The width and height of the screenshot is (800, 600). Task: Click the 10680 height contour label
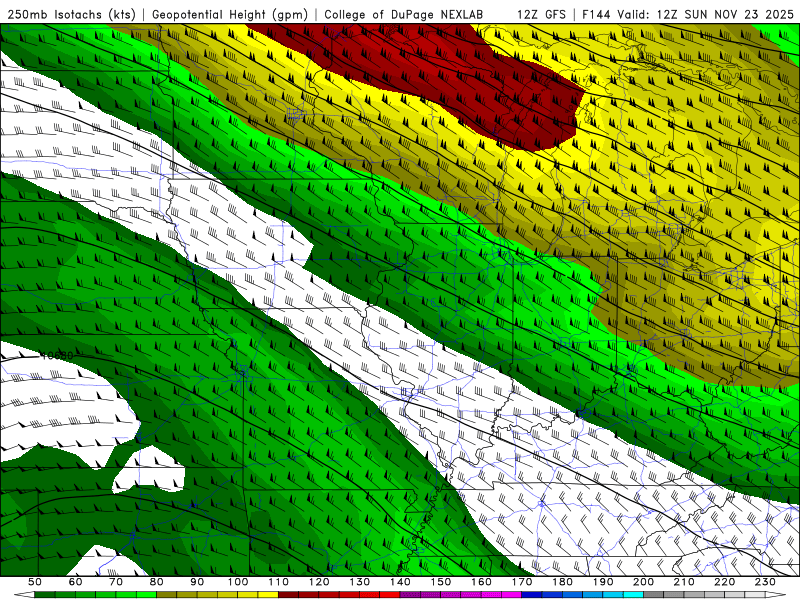(57, 356)
